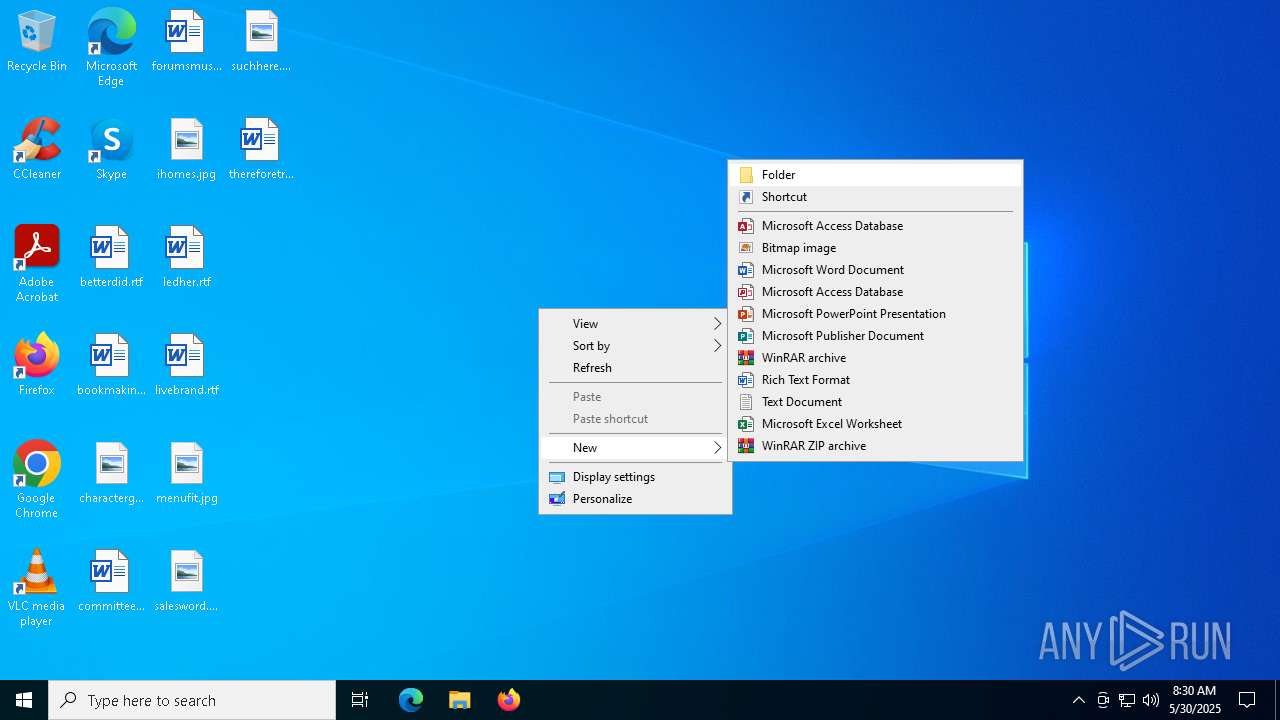The width and height of the screenshot is (1280, 720).
Task: Select the ledher.rtf file on desktop
Action: [186, 258]
